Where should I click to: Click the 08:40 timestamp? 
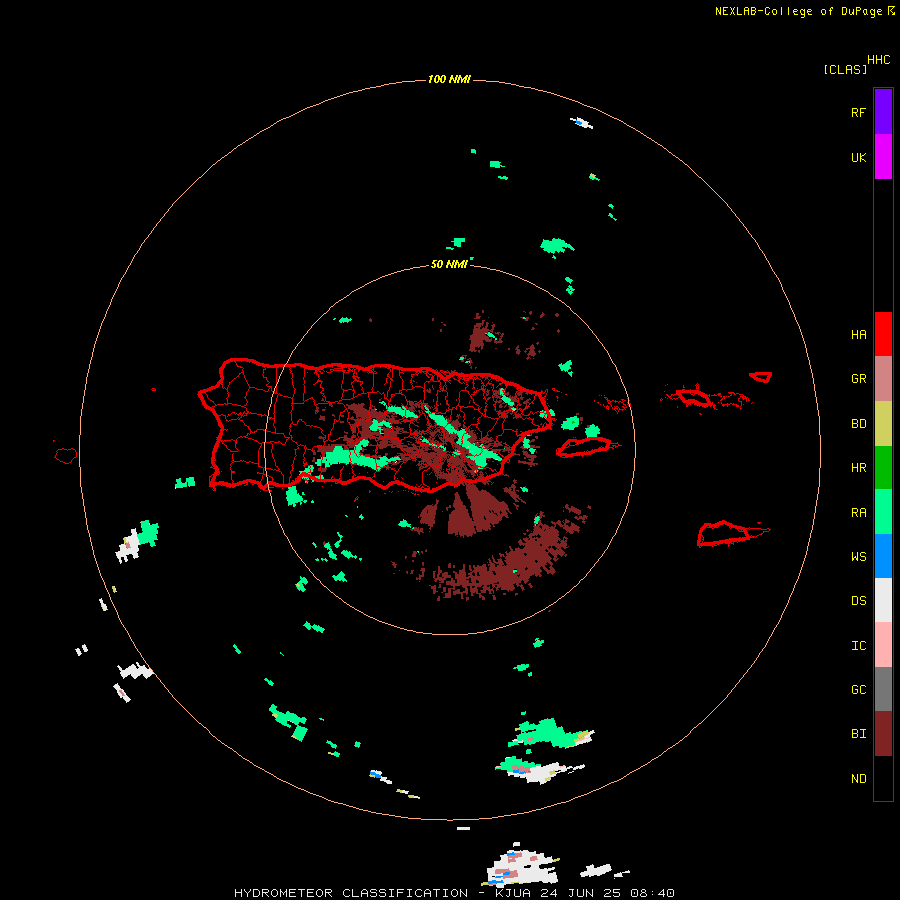click(x=652, y=893)
